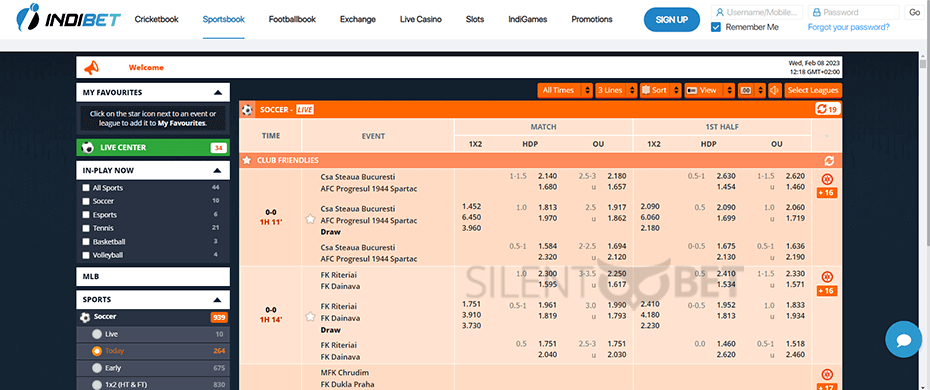
Task: Click Forgot your password link
Action: click(849, 27)
